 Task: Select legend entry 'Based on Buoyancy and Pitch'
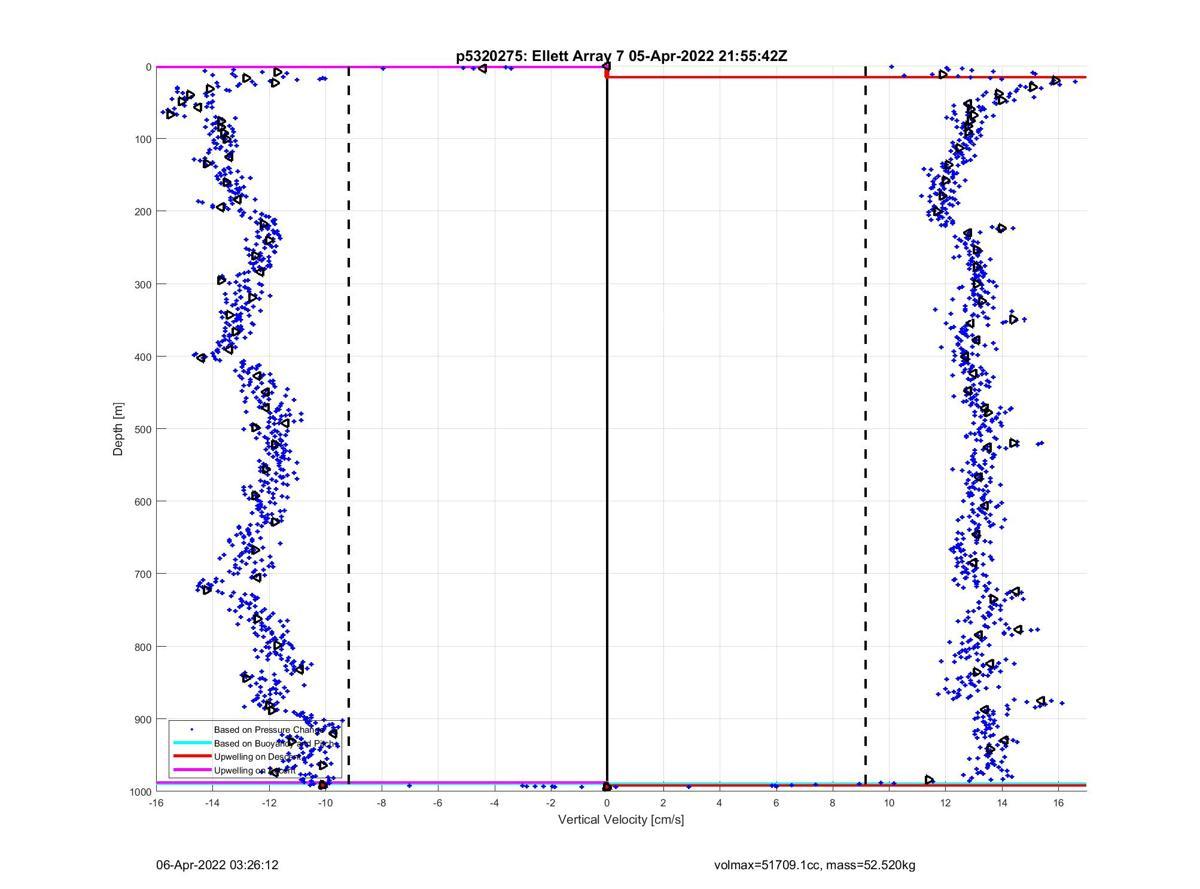point(276,743)
